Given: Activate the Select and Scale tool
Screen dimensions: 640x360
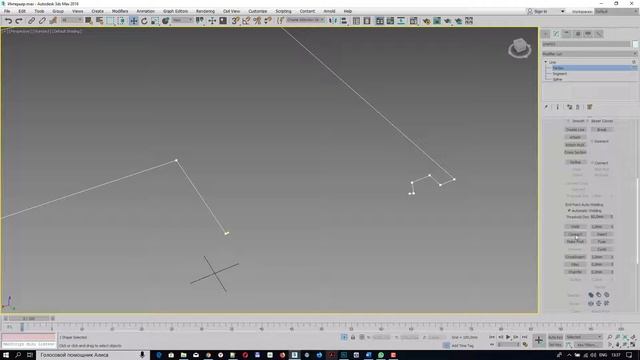Looking at the screenshot, I should tap(155, 21).
